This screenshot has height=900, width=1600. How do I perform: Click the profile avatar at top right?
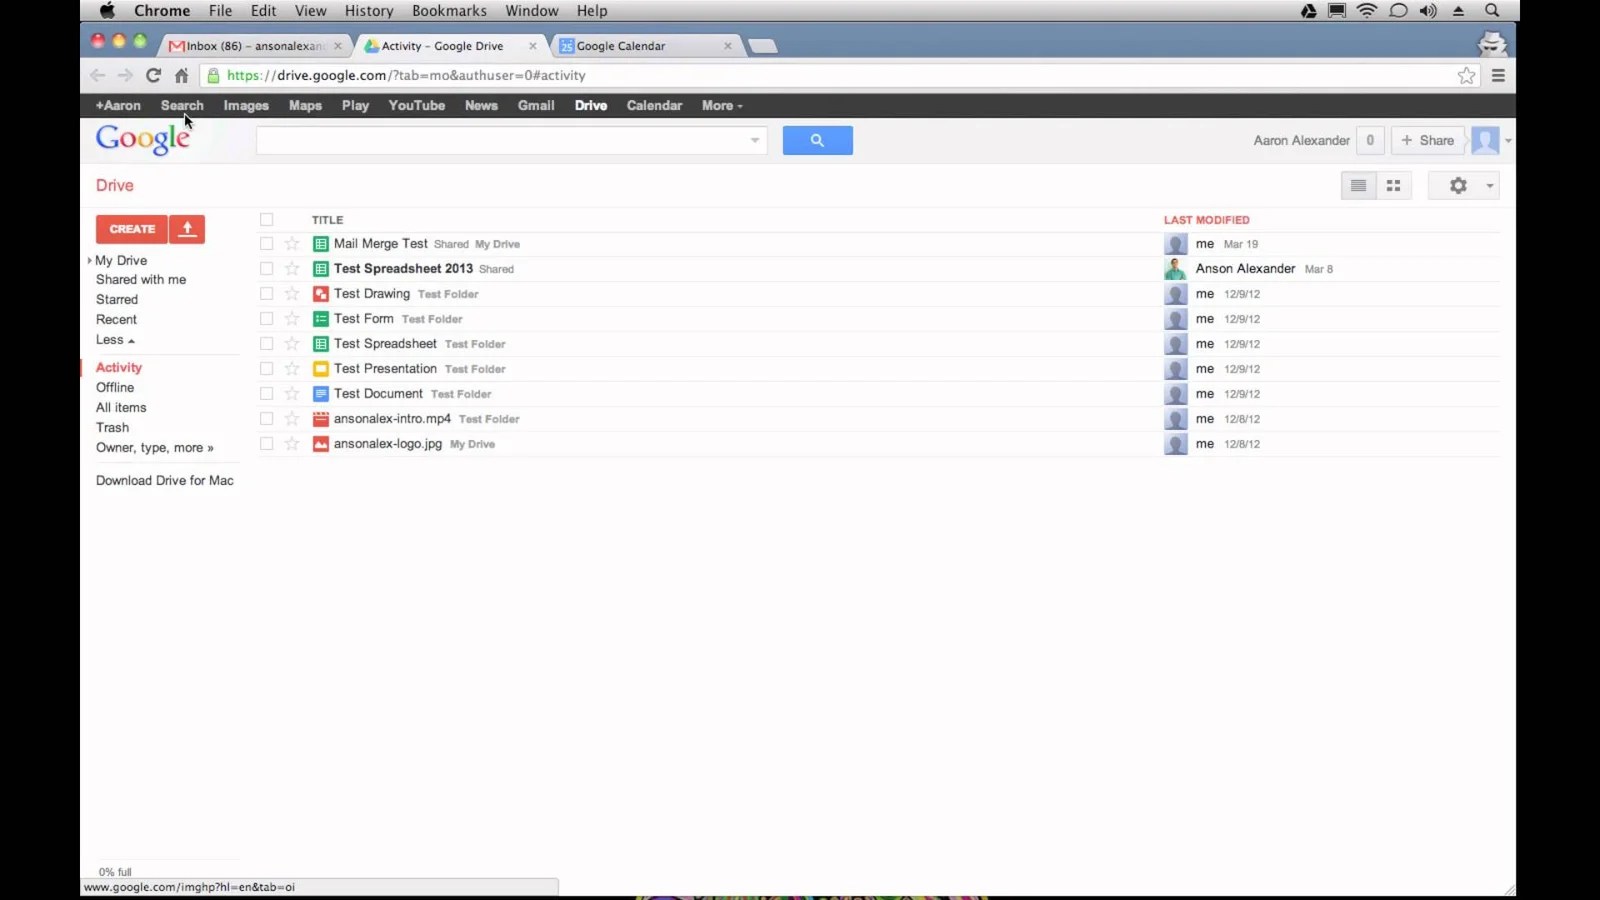[1486, 140]
